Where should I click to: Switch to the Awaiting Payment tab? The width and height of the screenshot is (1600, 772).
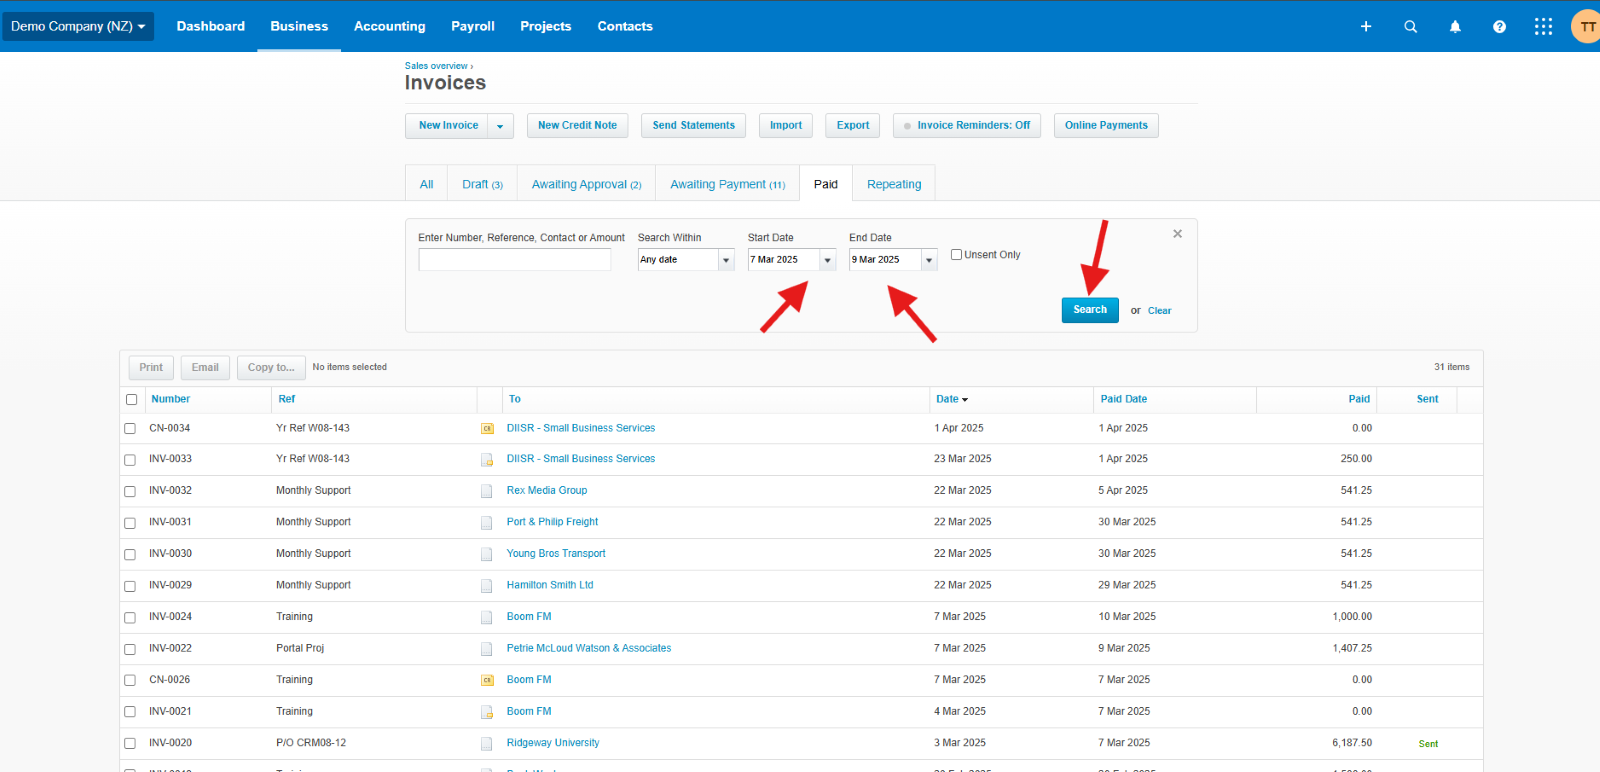point(727,184)
